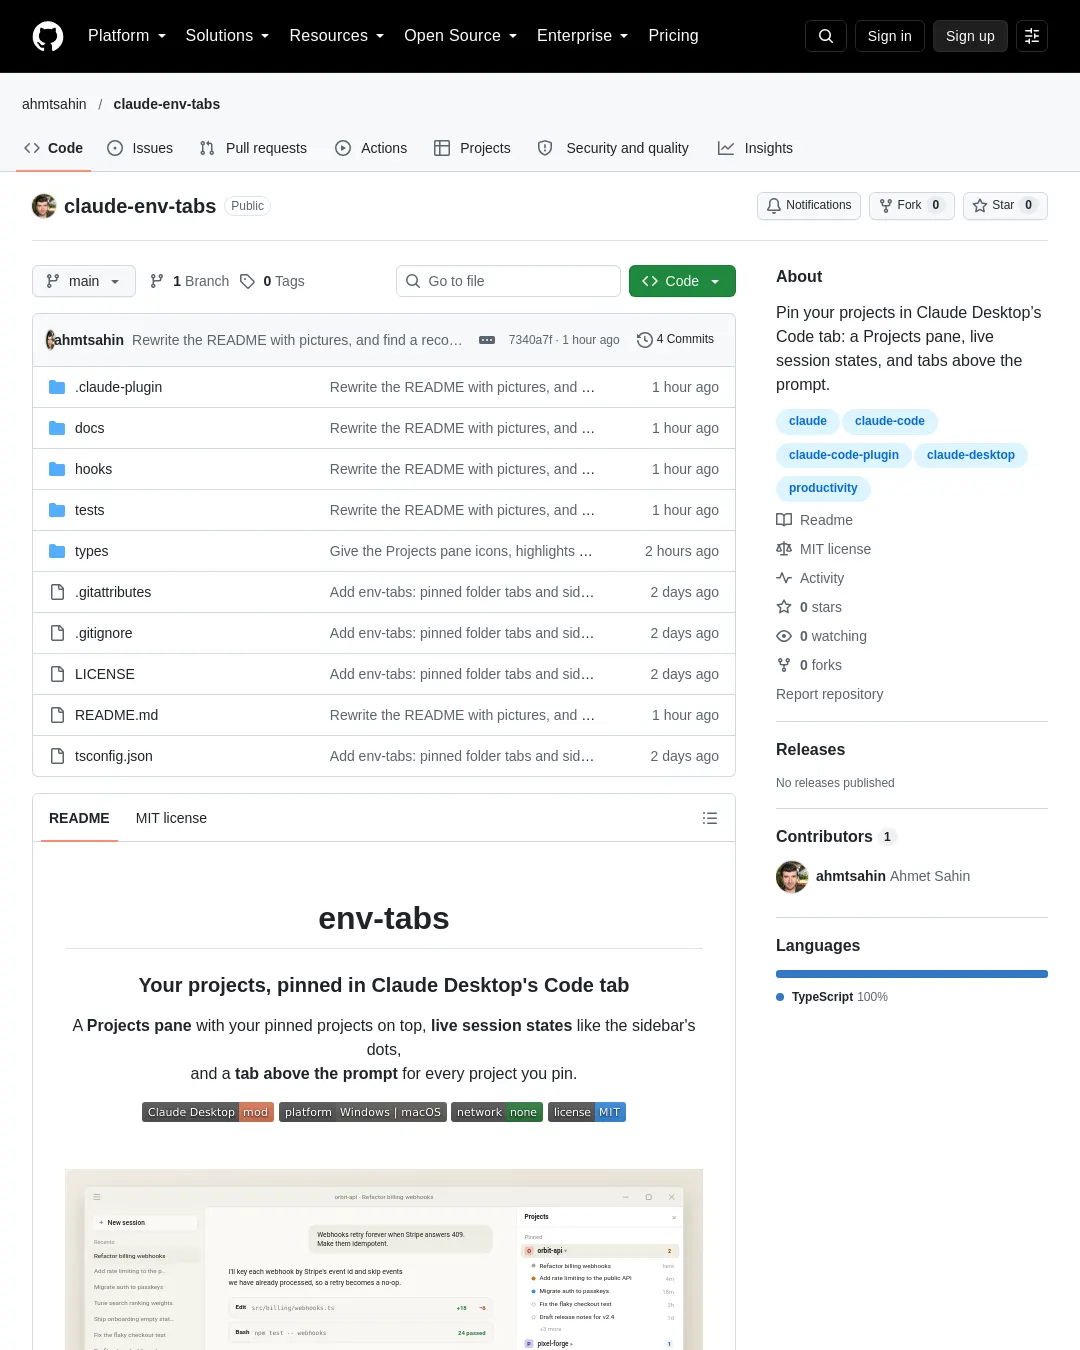Open the Releases heading link
The image size is (1080, 1350).
tap(811, 750)
